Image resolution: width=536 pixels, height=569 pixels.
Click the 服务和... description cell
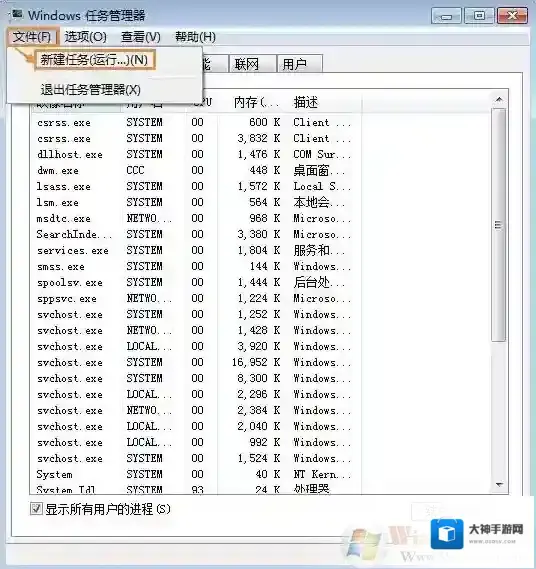(319, 250)
